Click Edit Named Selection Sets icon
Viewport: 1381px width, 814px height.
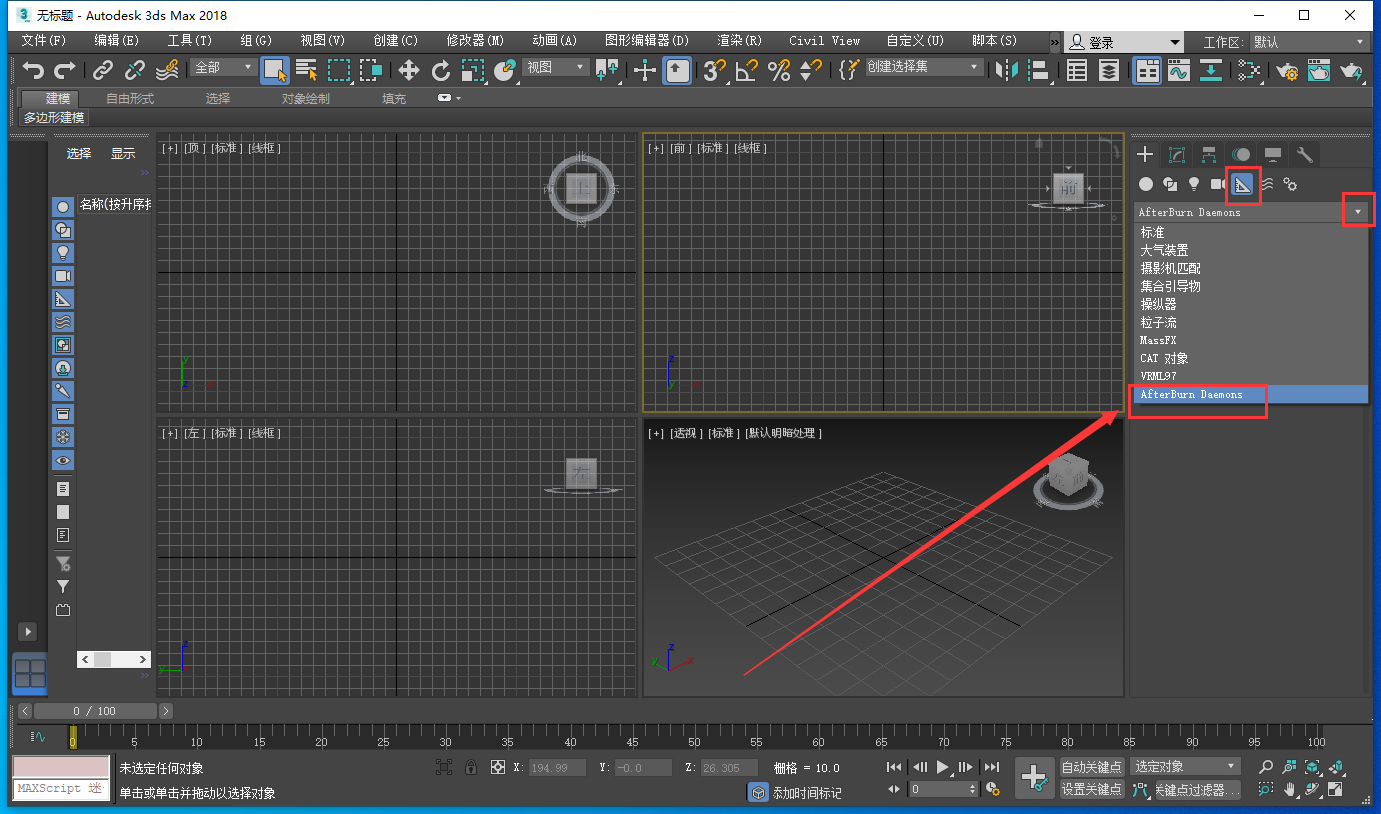pyautogui.click(x=849, y=70)
